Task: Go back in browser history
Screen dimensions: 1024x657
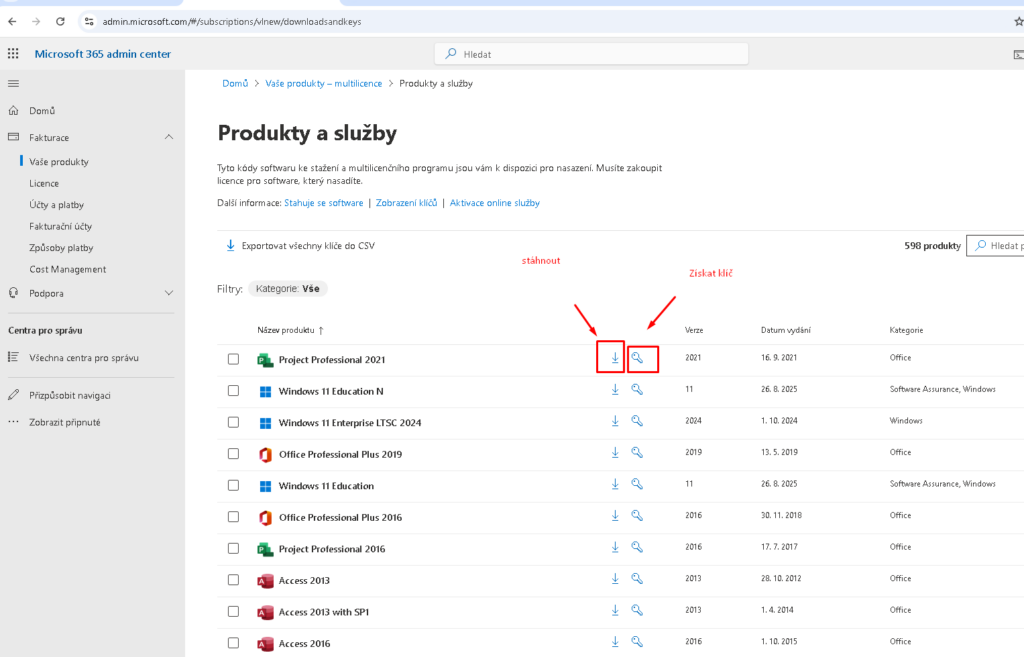Action: 12,22
